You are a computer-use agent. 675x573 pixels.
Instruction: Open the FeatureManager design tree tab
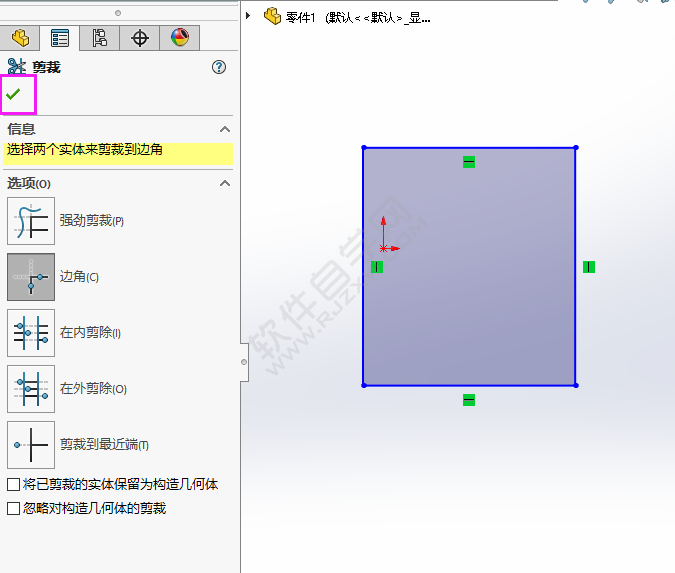point(20,38)
